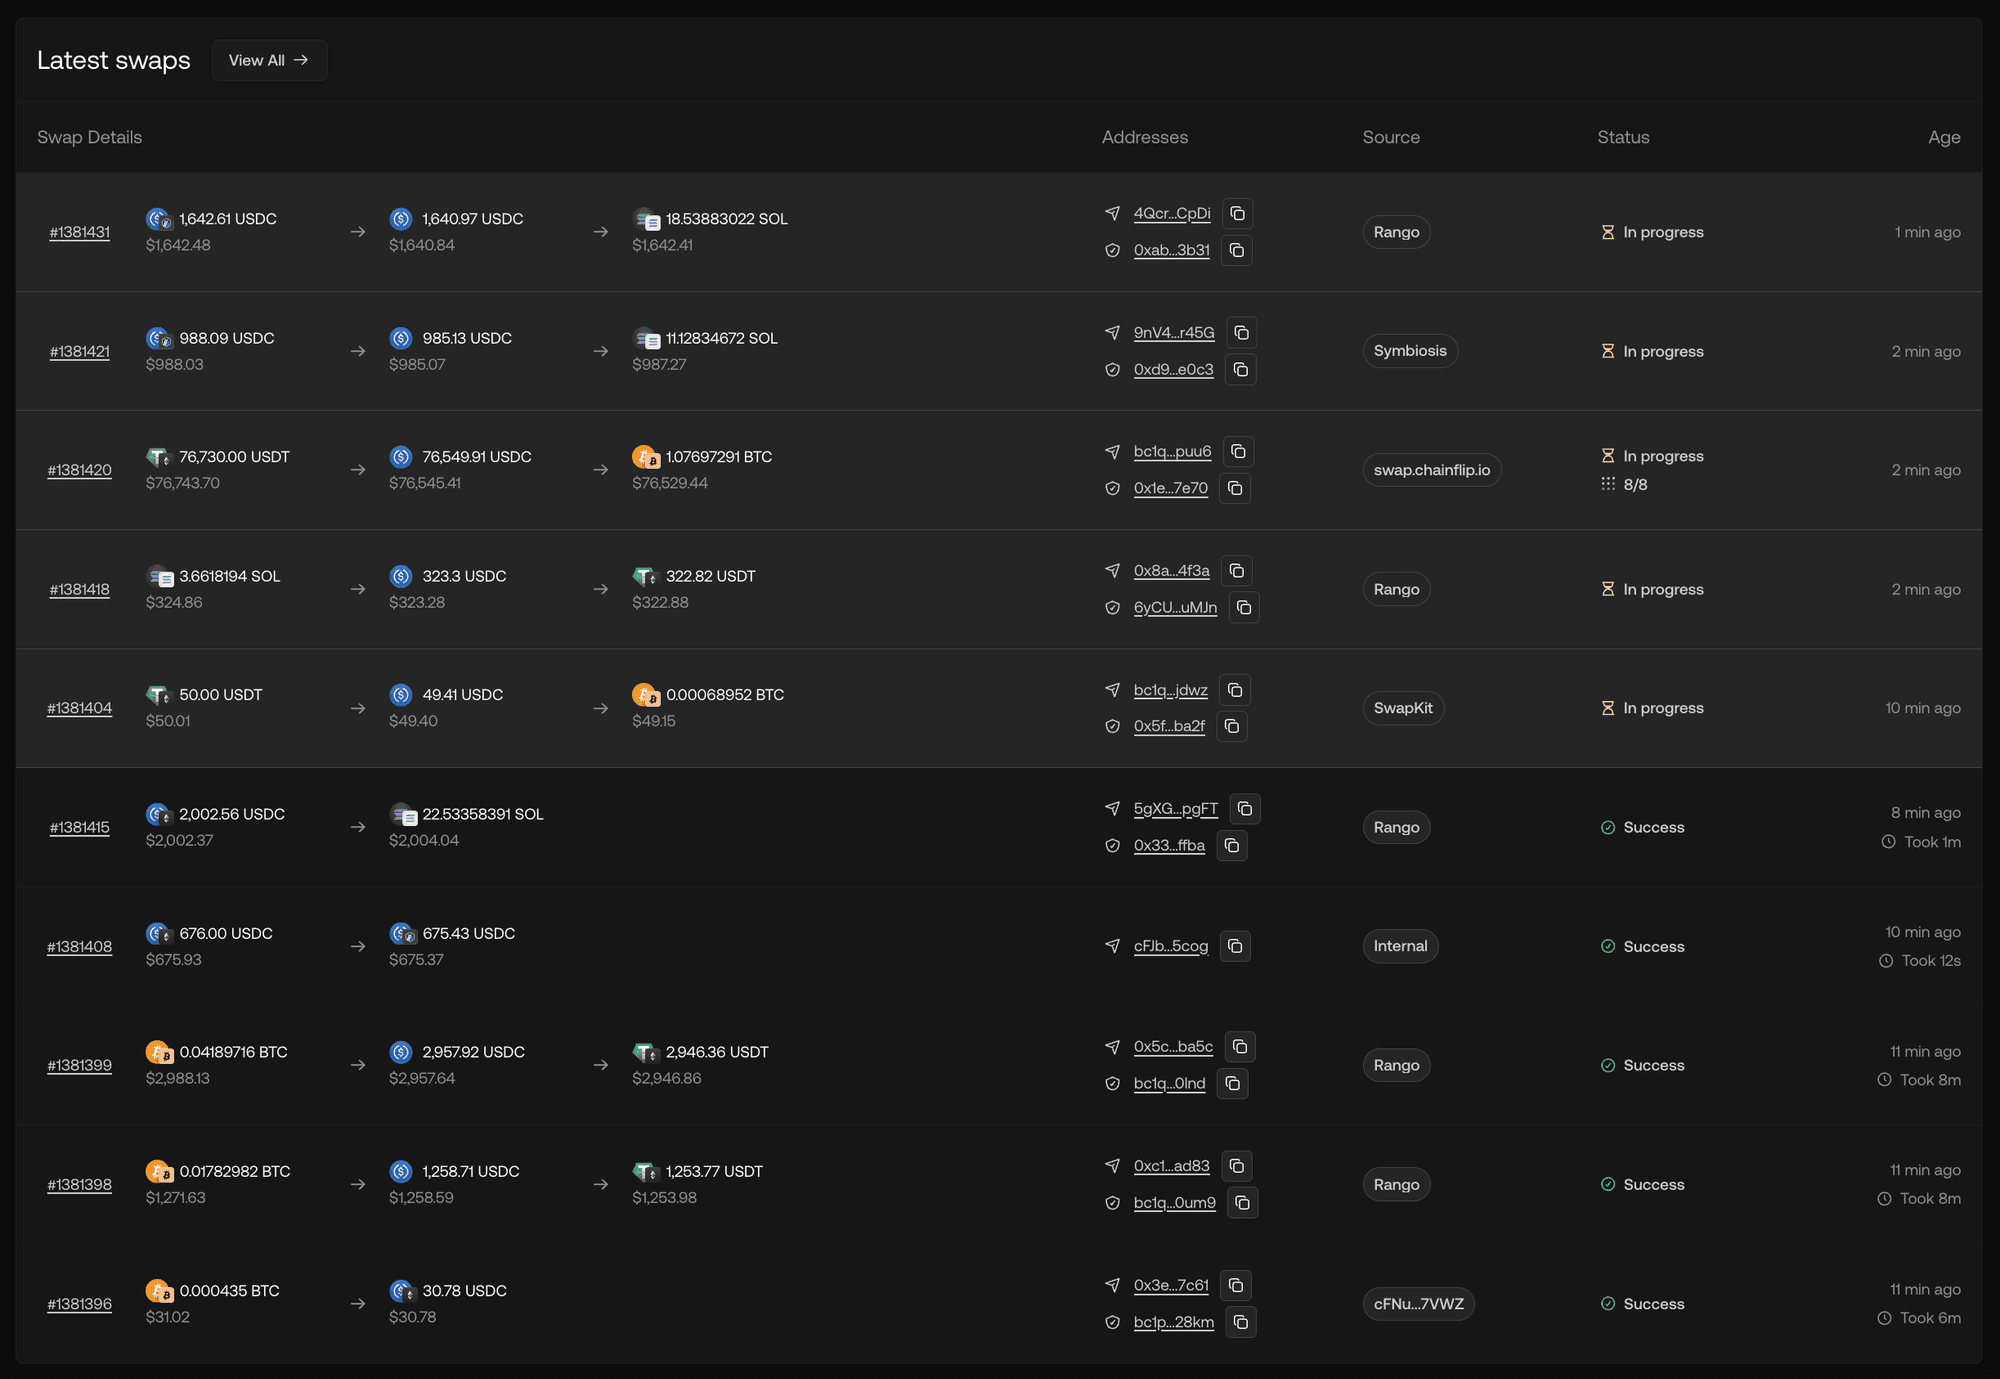This screenshot has width=2000, height=1379.
Task: Copy address bc1q...puu6
Action: click(x=1238, y=451)
